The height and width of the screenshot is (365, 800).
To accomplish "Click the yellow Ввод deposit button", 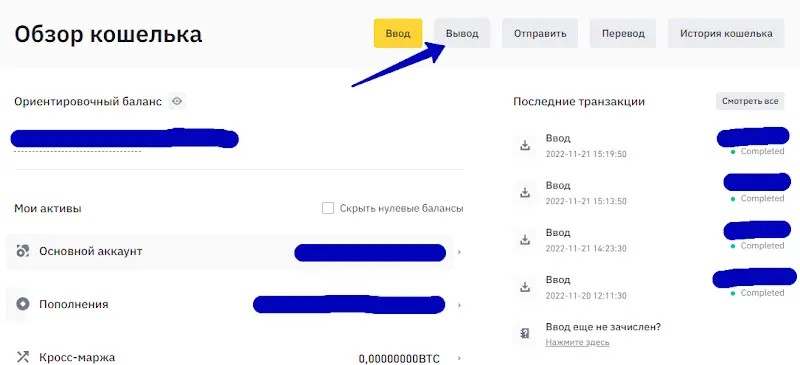I will (398, 33).
